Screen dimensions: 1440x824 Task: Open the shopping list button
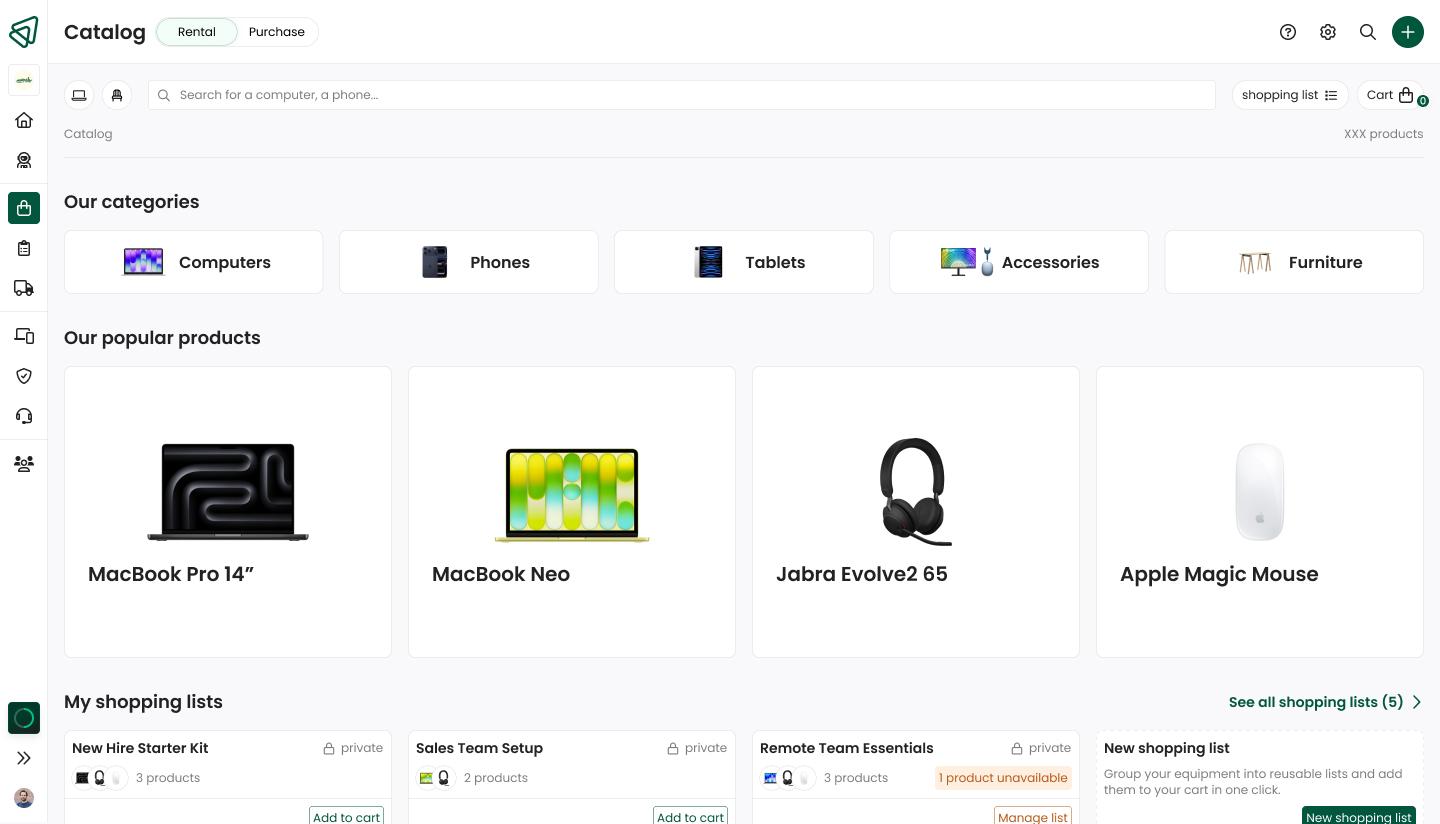[x=1290, y=95]
